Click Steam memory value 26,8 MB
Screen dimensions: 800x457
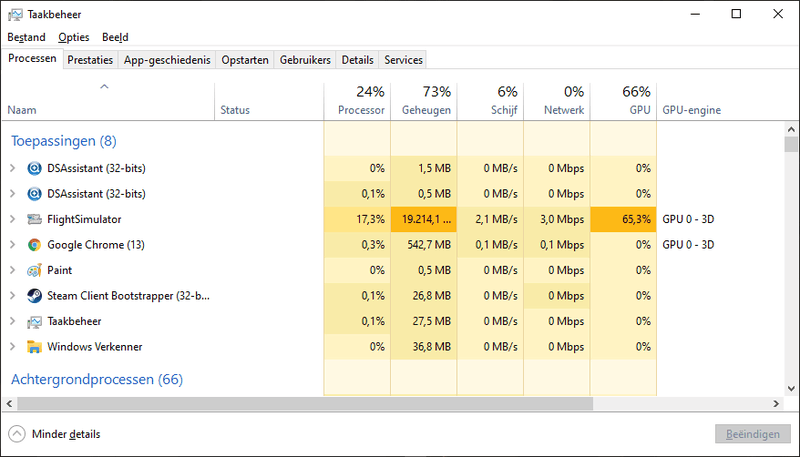432,296
